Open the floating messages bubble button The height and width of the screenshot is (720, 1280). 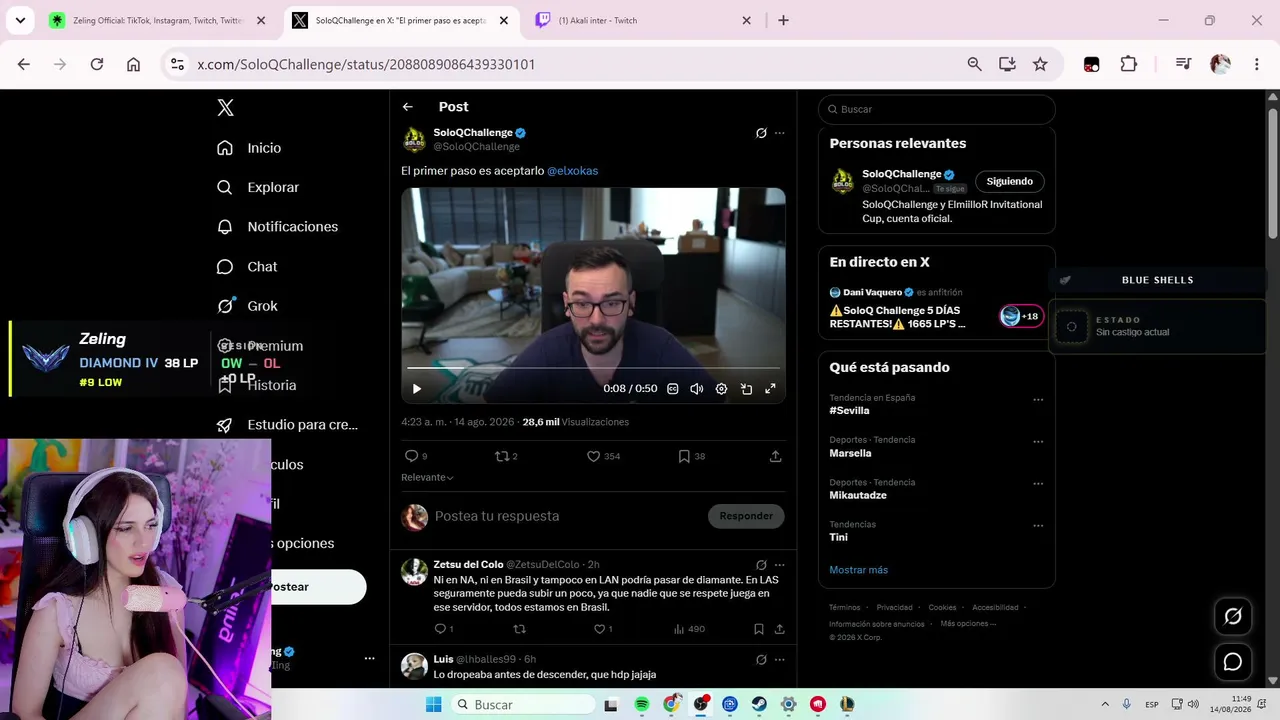(x=1233, y=662)
